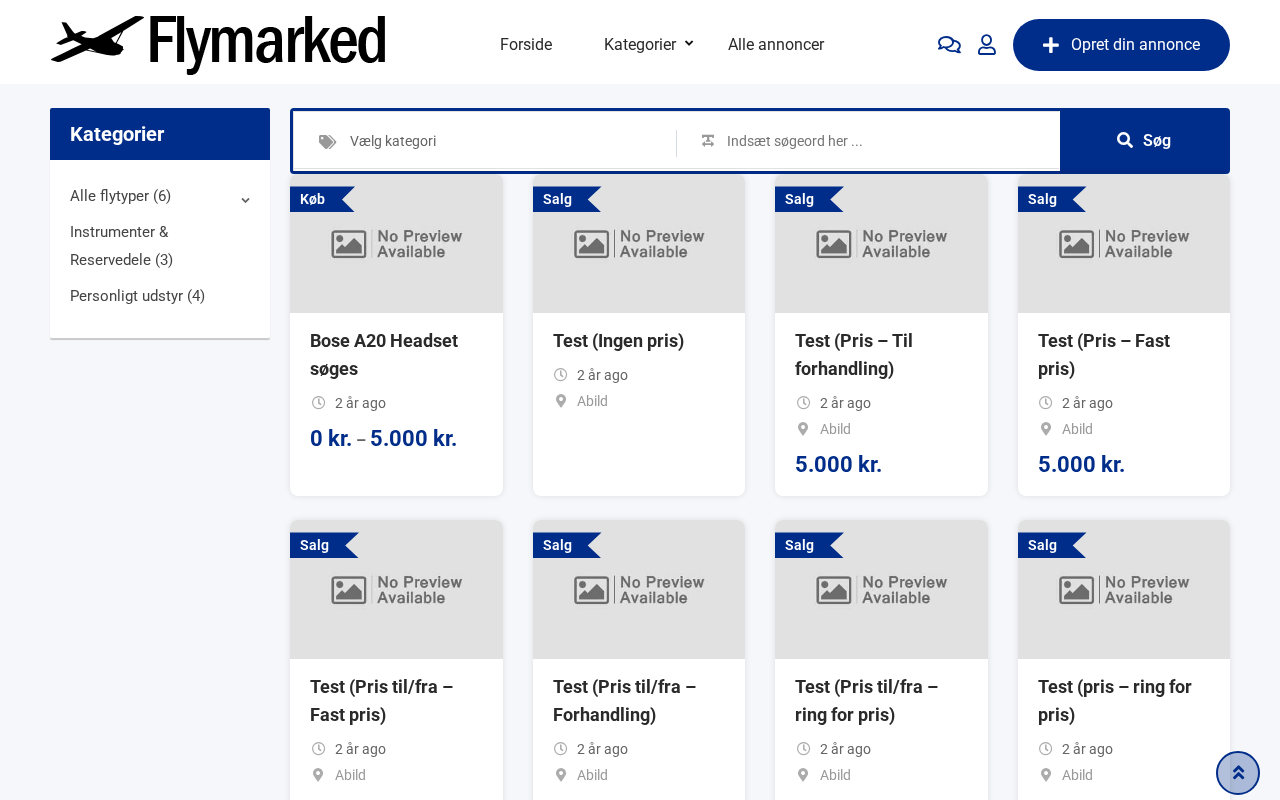1280x800 pixels.
Task: Open the chat messages icon
Action: [949, 45]
